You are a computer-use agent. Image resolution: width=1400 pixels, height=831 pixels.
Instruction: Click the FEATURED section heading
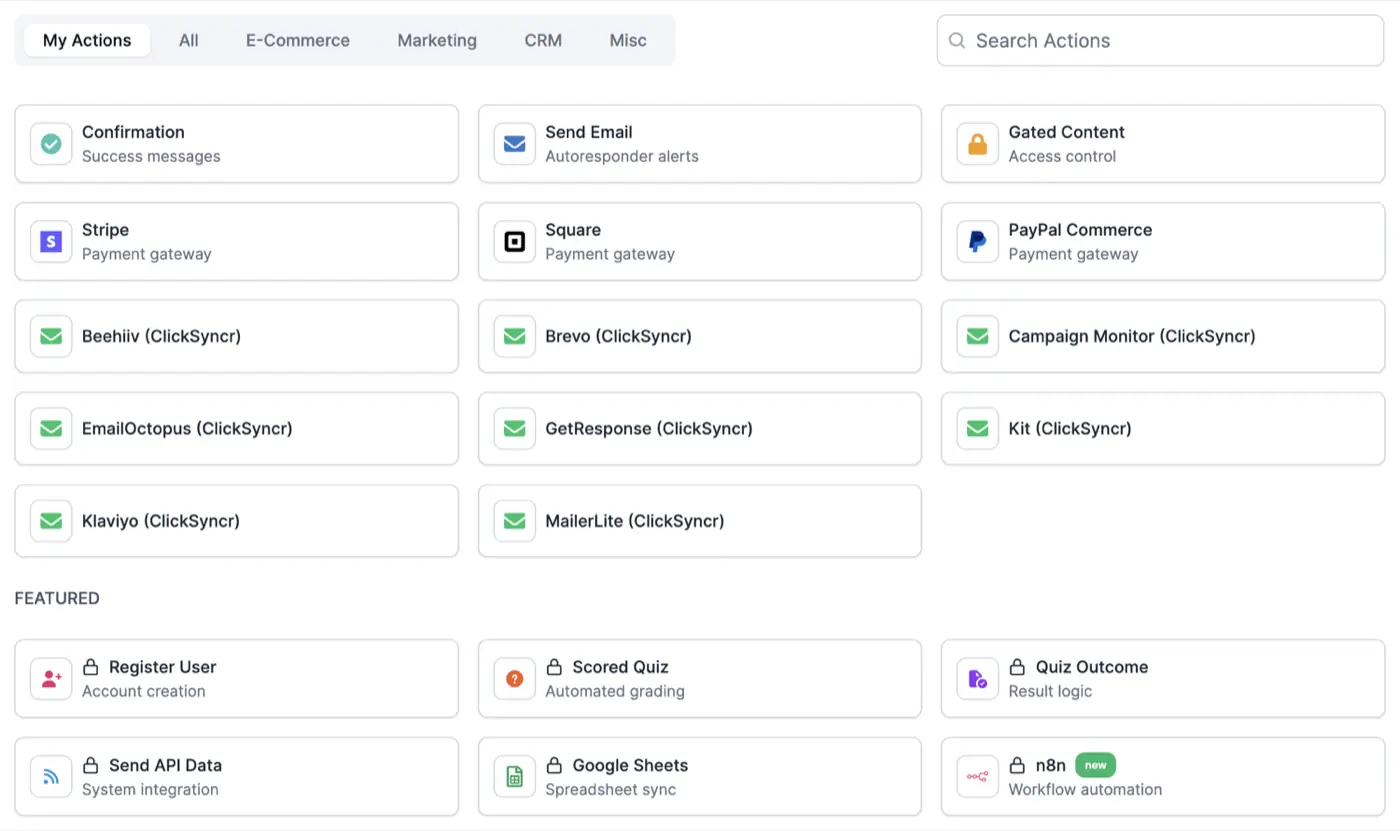pyautogui.click(x=57, y=598)
